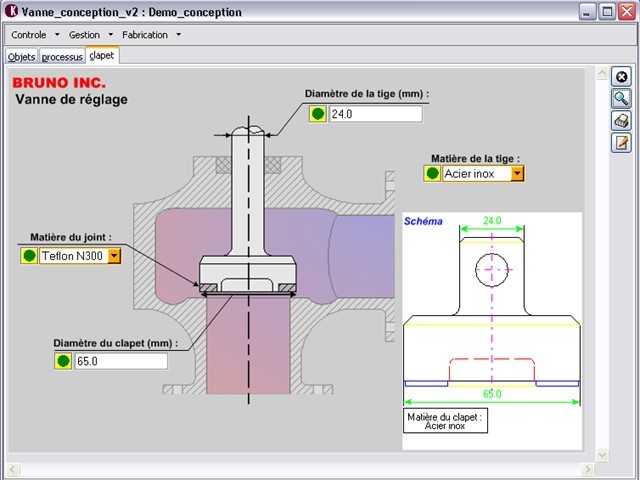Click the Matière du clapet Acier inox box
640x480 pixels.
click(x=445, y=421)
